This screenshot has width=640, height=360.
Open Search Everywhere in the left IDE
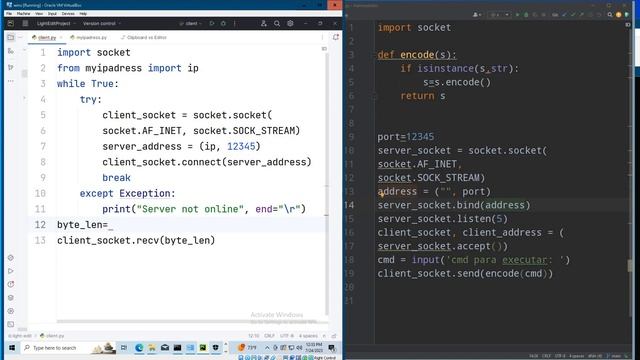click(277, 24)
